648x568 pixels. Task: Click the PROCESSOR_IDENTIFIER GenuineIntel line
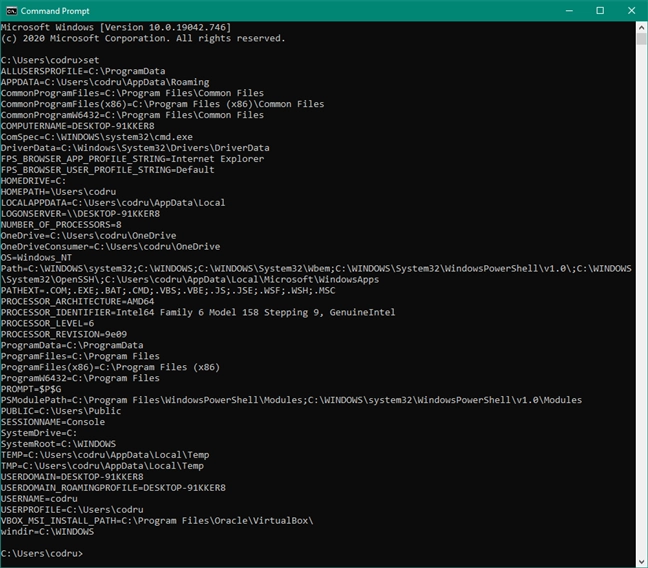pos(198,312)
